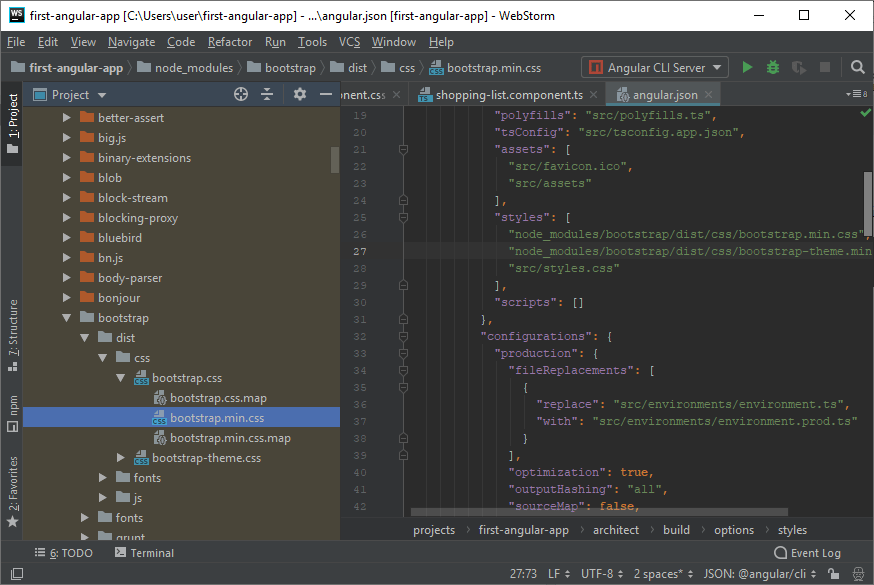Open the Refactor menu
874x585 pixels.
230,42
